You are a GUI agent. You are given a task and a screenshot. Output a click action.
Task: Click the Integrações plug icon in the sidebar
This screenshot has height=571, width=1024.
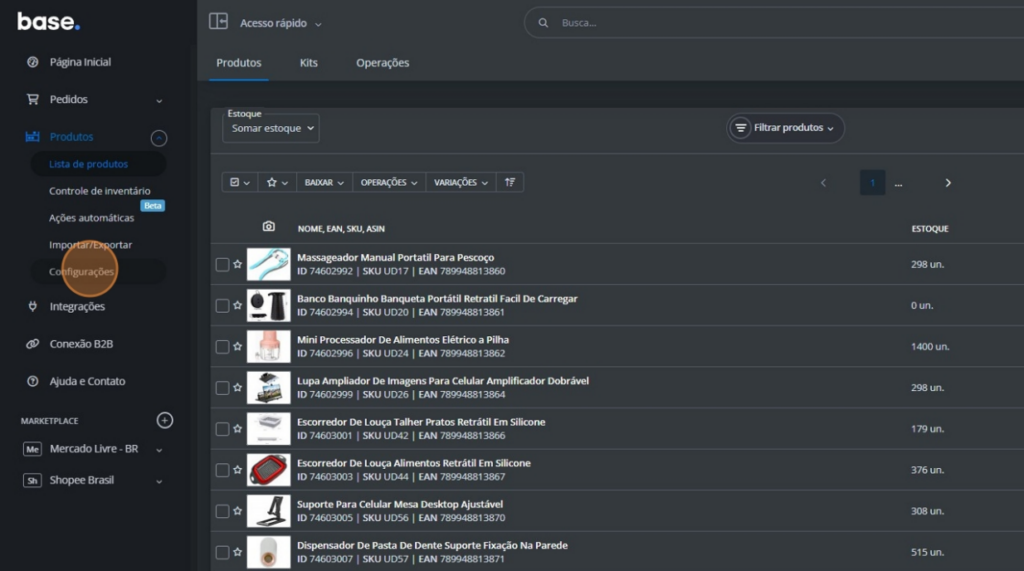pos(32,307)
